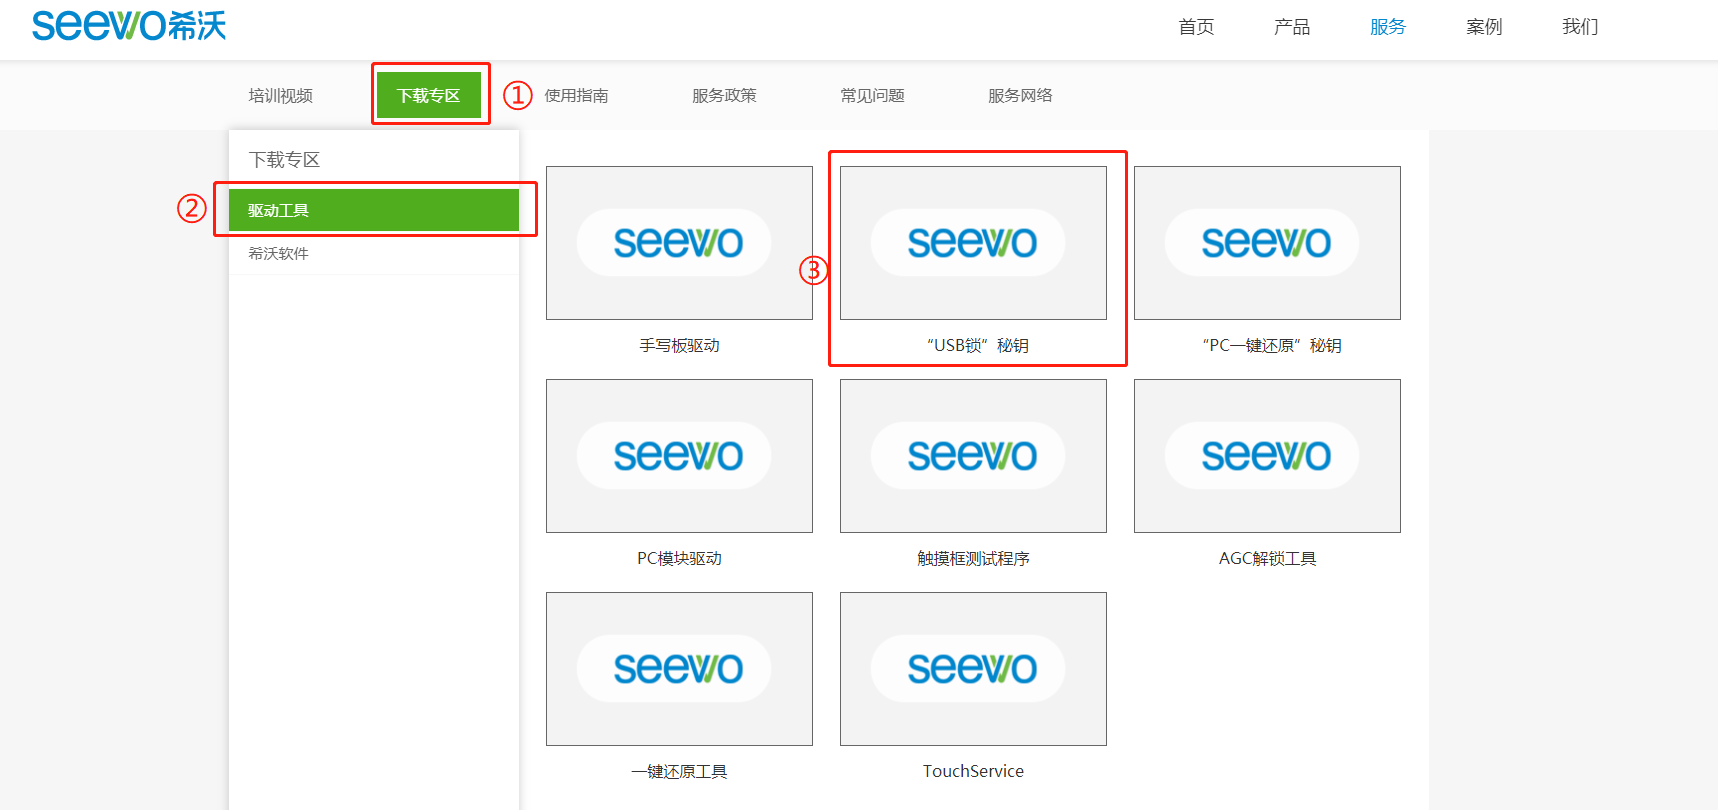Click the "PC一键还原" 秘钥 text label
Viewport: 1718px width, 810px height.
pyautogui.click(x=1271, y=345)
